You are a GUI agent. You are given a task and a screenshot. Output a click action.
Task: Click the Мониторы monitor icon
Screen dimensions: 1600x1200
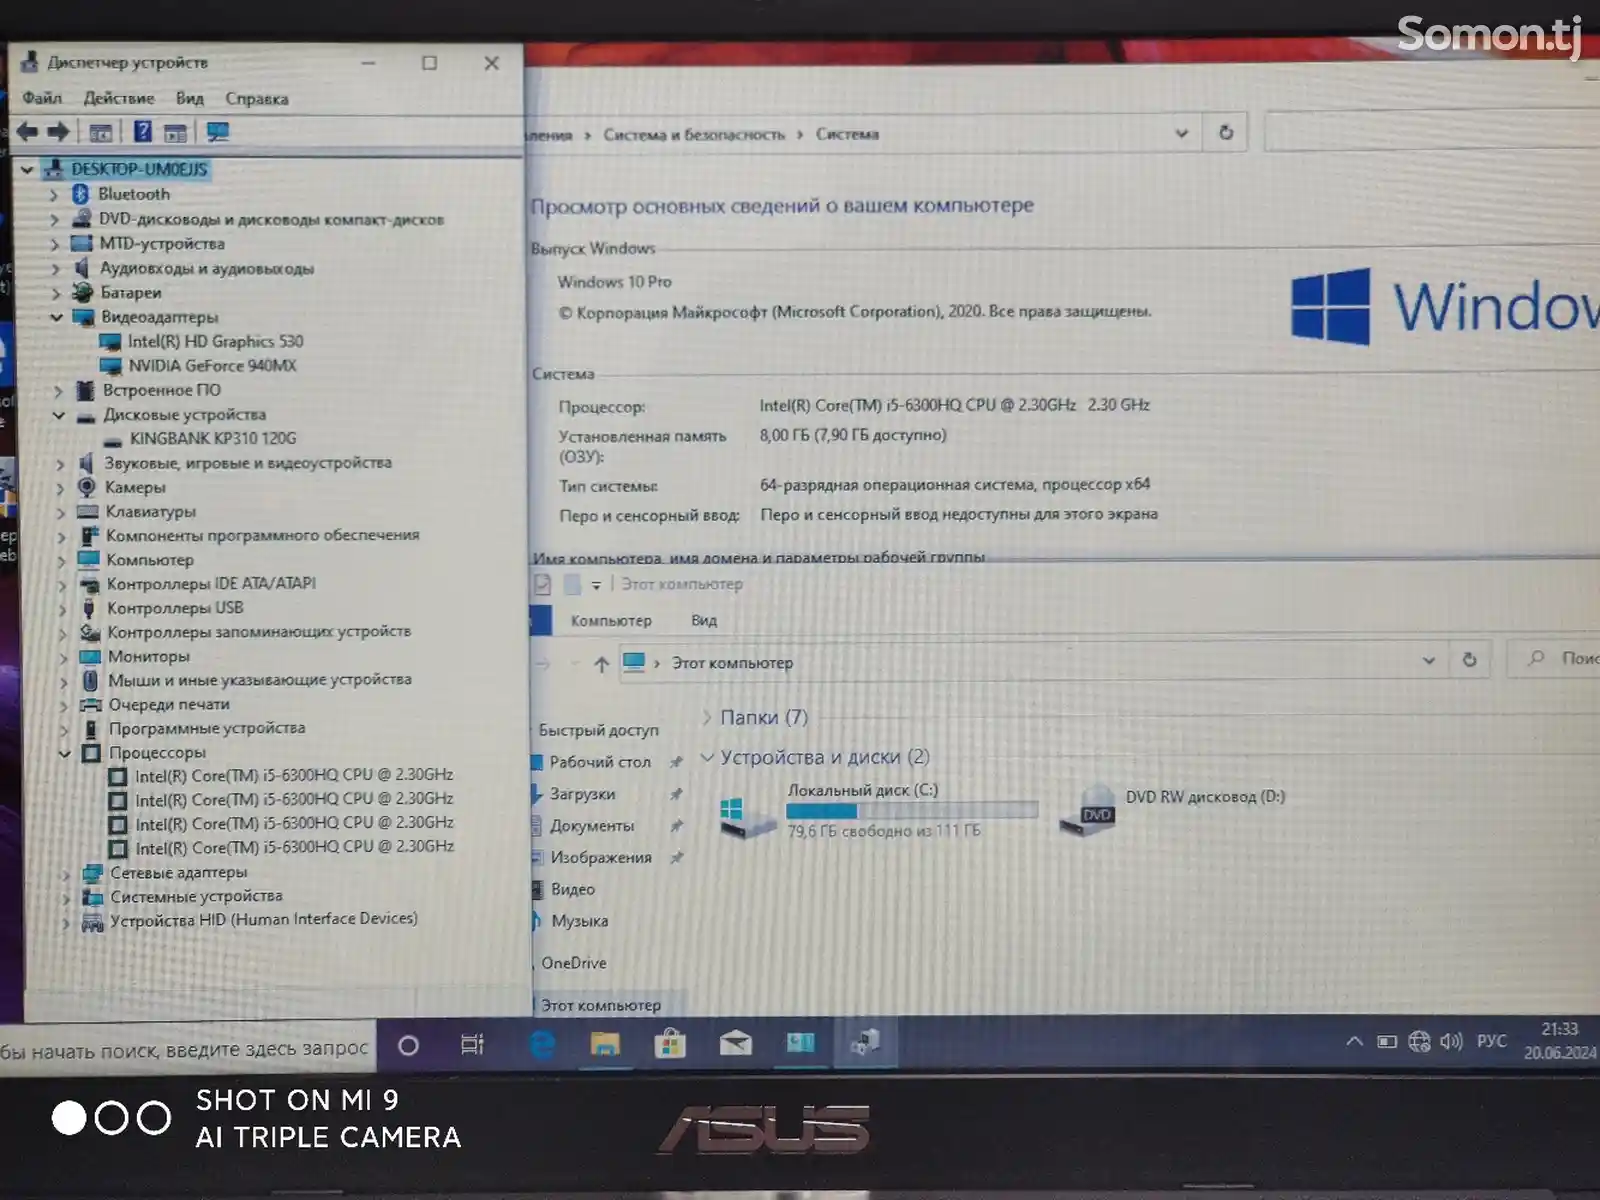[90, 657]
